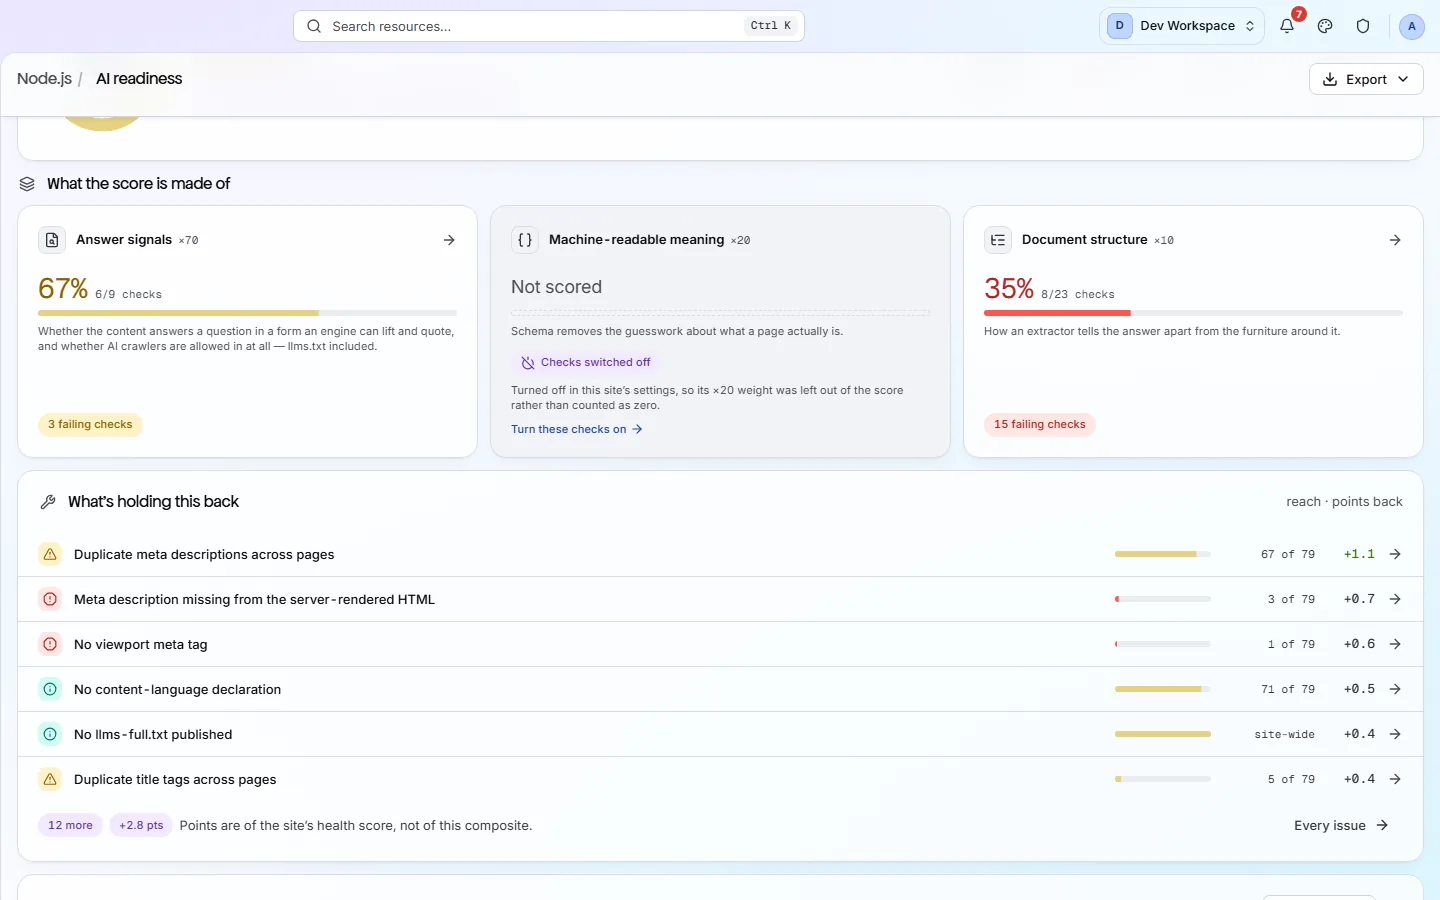The image size is (1440, 900).
Task: Click the 'site-wide' reach value
Action: (x=1285, y=734)
